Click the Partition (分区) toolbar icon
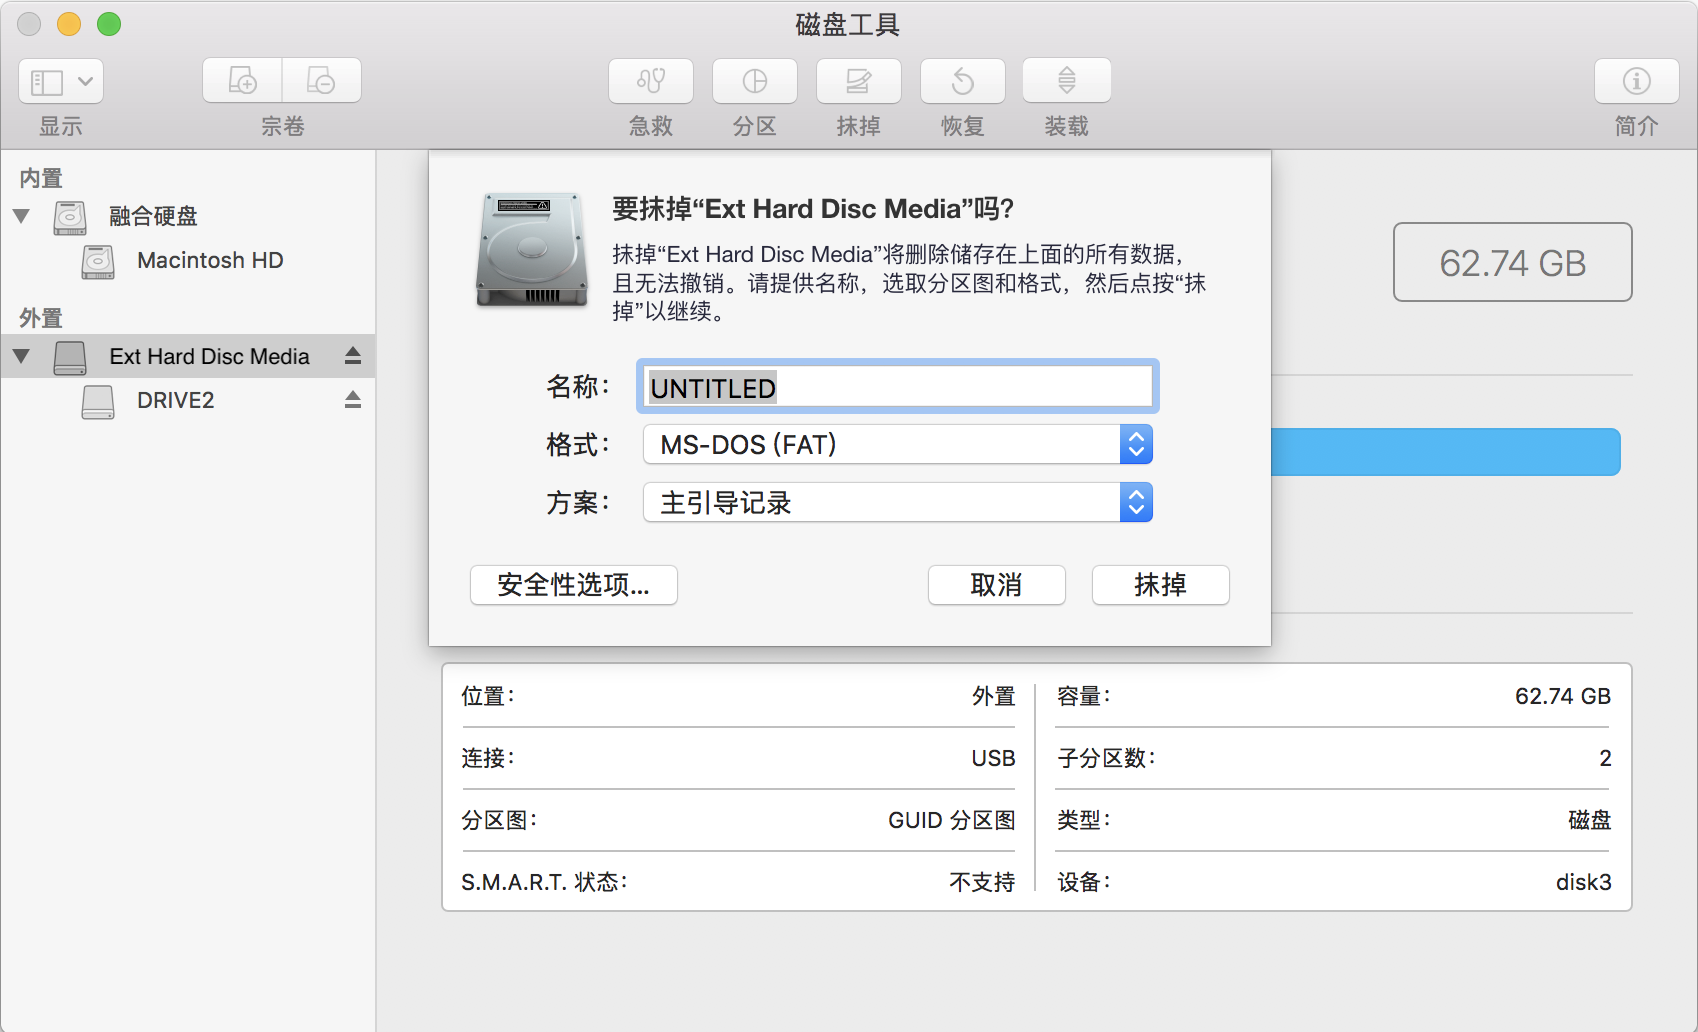 755,81
